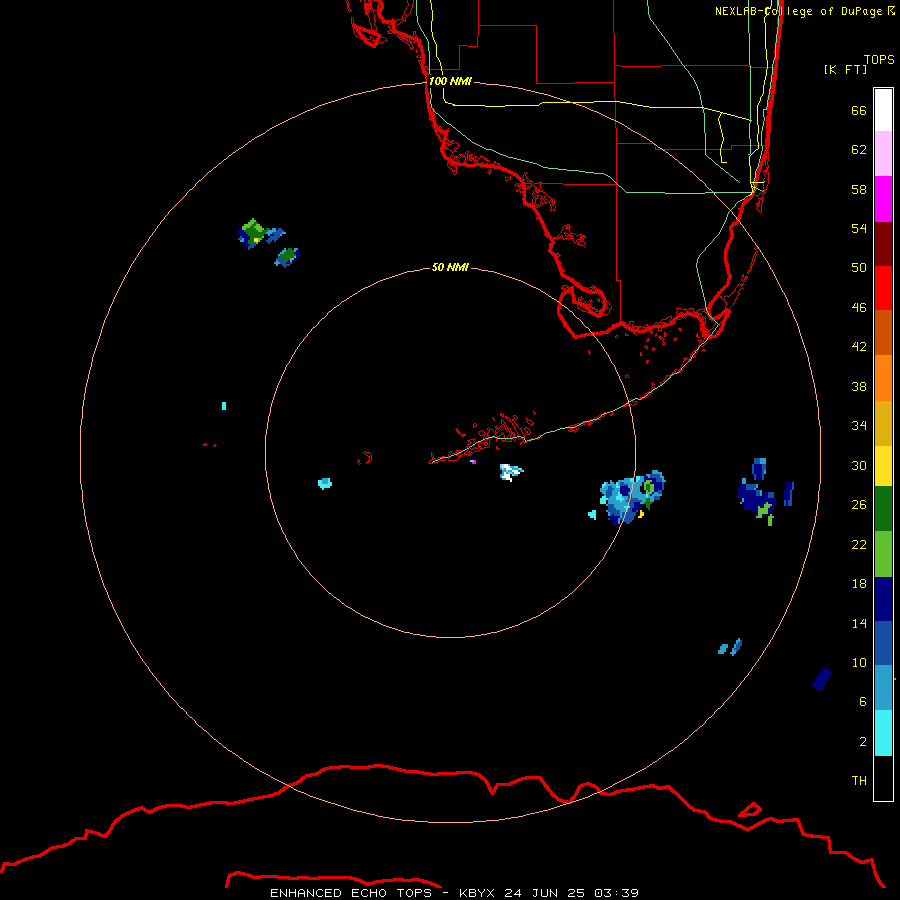Click the dark green legend swatch
This screenshot has width=900, height=900.
pyautogui.click(x=883, y=508)
